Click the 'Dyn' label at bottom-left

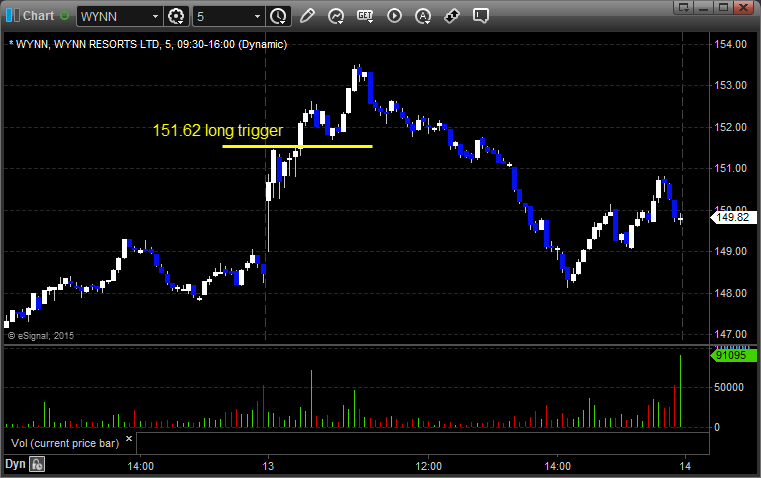pyautogui.click(x=15, y=464)
